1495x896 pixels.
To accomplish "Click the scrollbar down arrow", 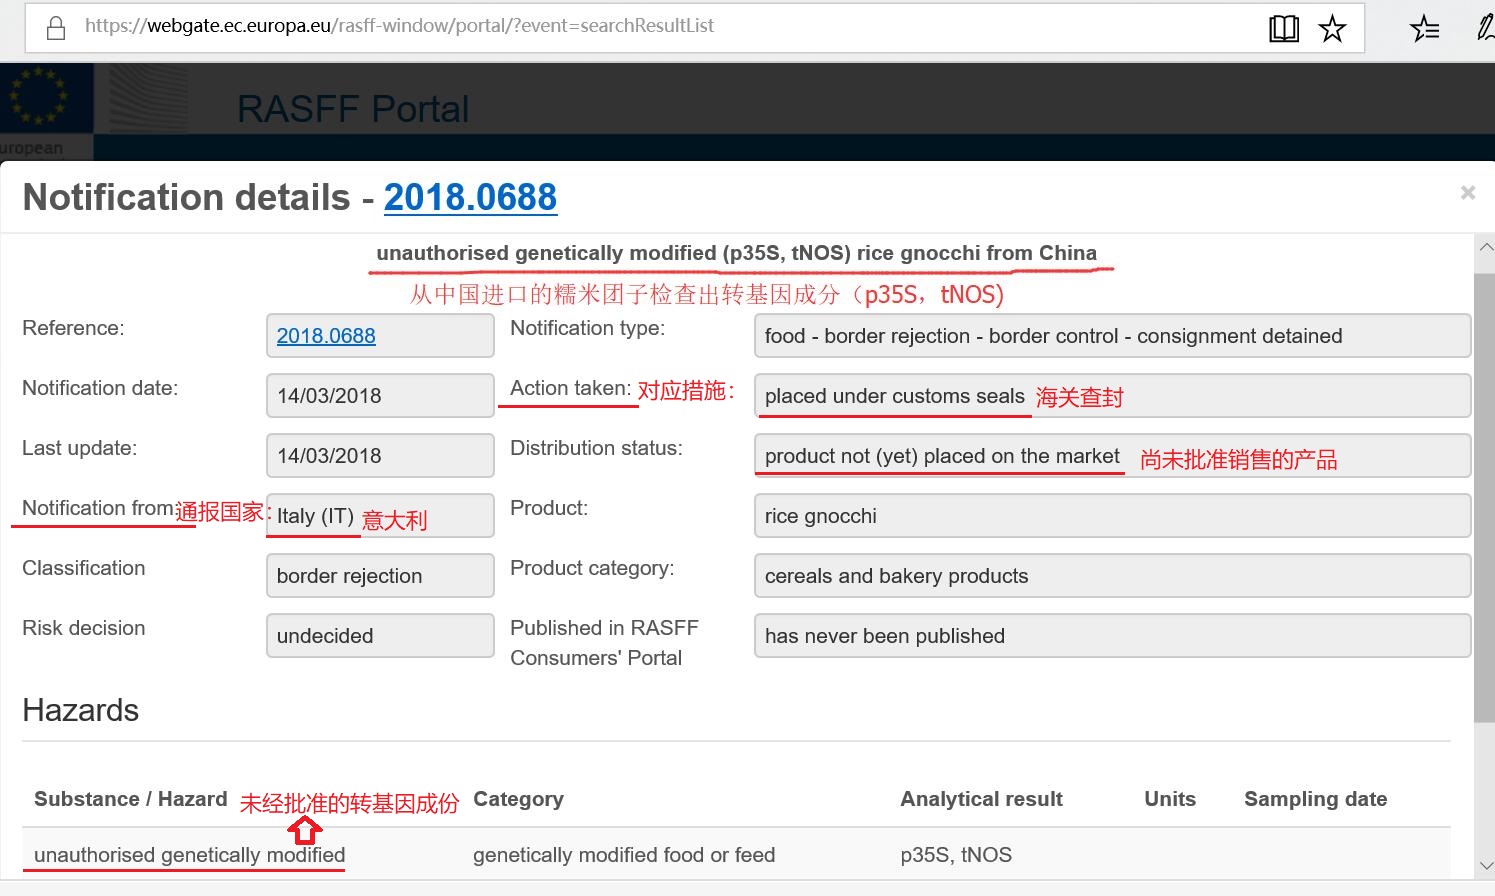I will (x=1485, y=866).
